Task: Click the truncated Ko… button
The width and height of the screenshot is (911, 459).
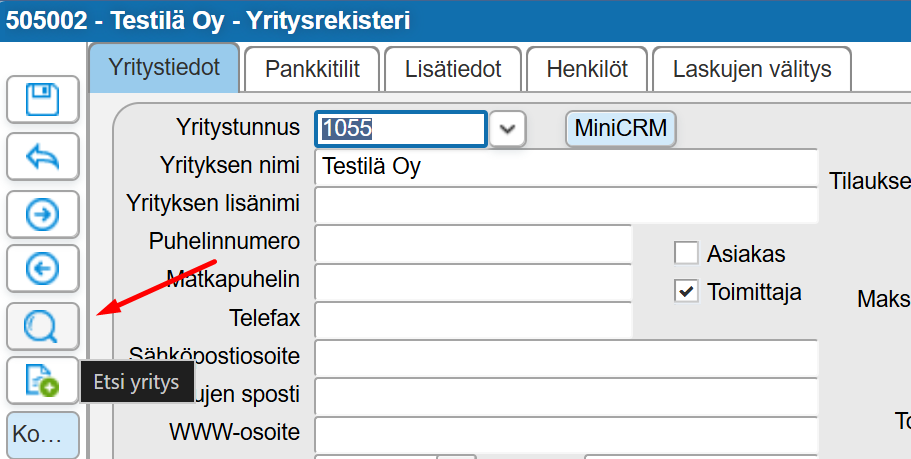Action: (42, 436)
